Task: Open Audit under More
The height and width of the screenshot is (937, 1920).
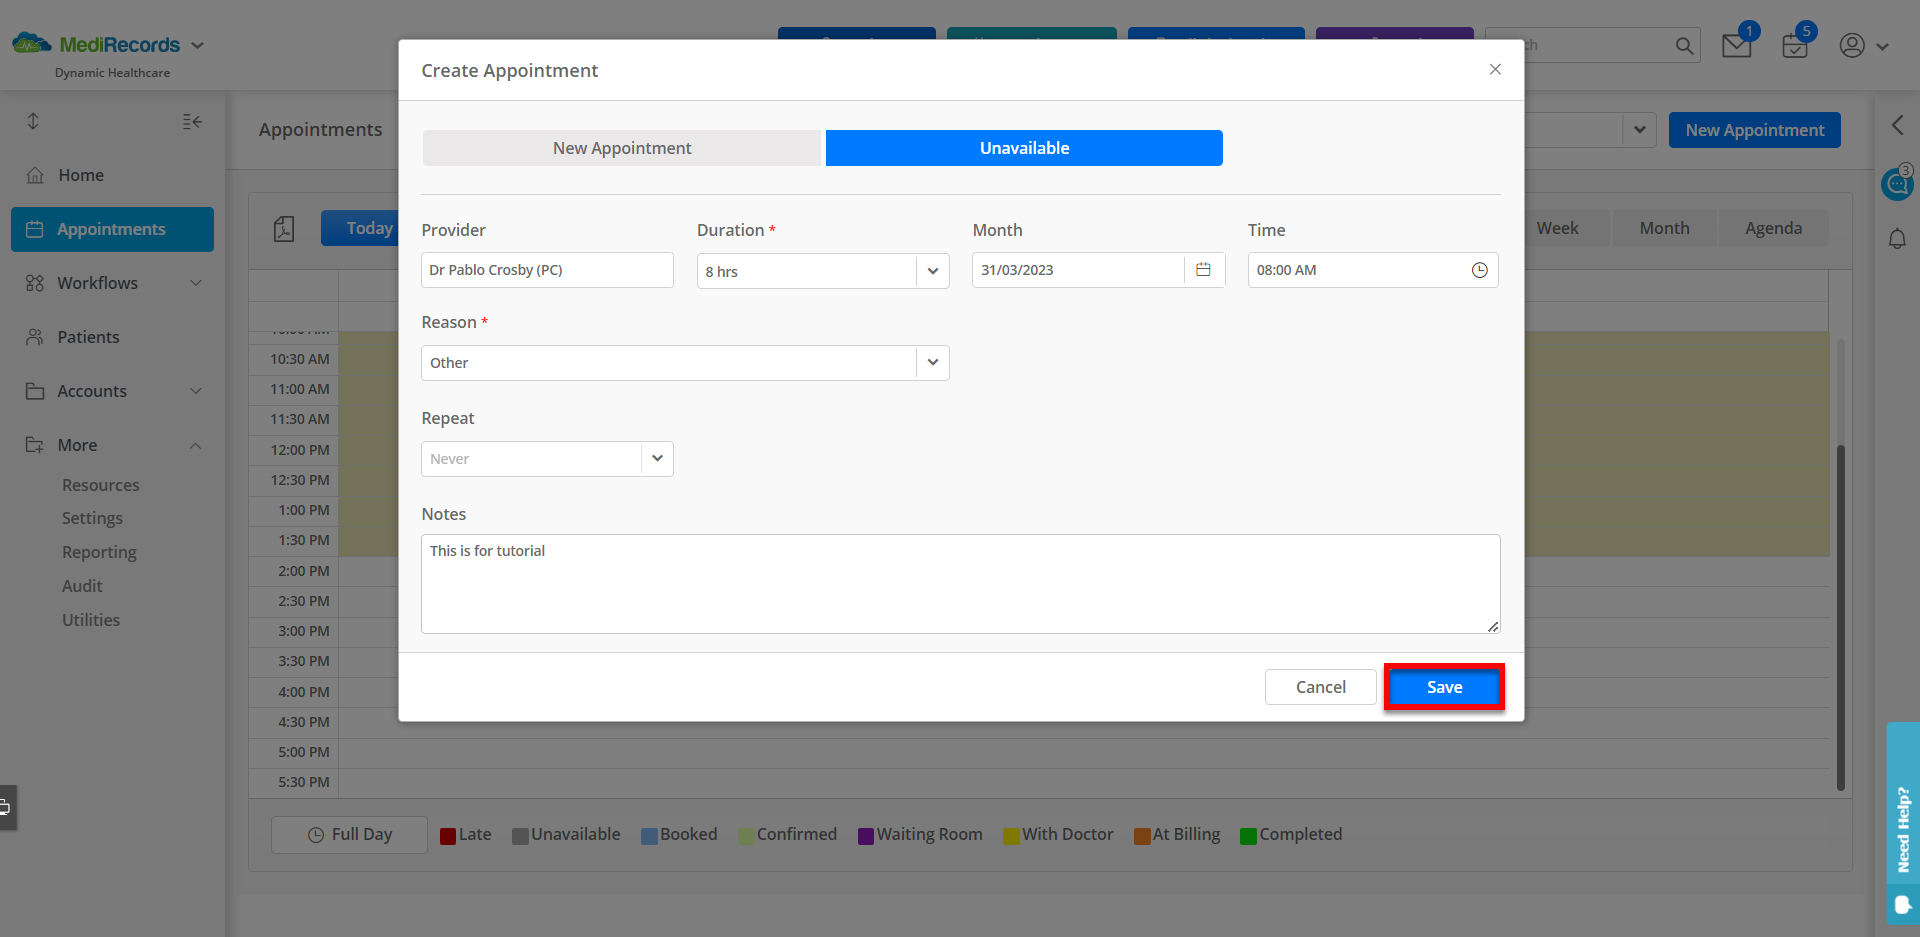Action: click(x=82, y=586)
